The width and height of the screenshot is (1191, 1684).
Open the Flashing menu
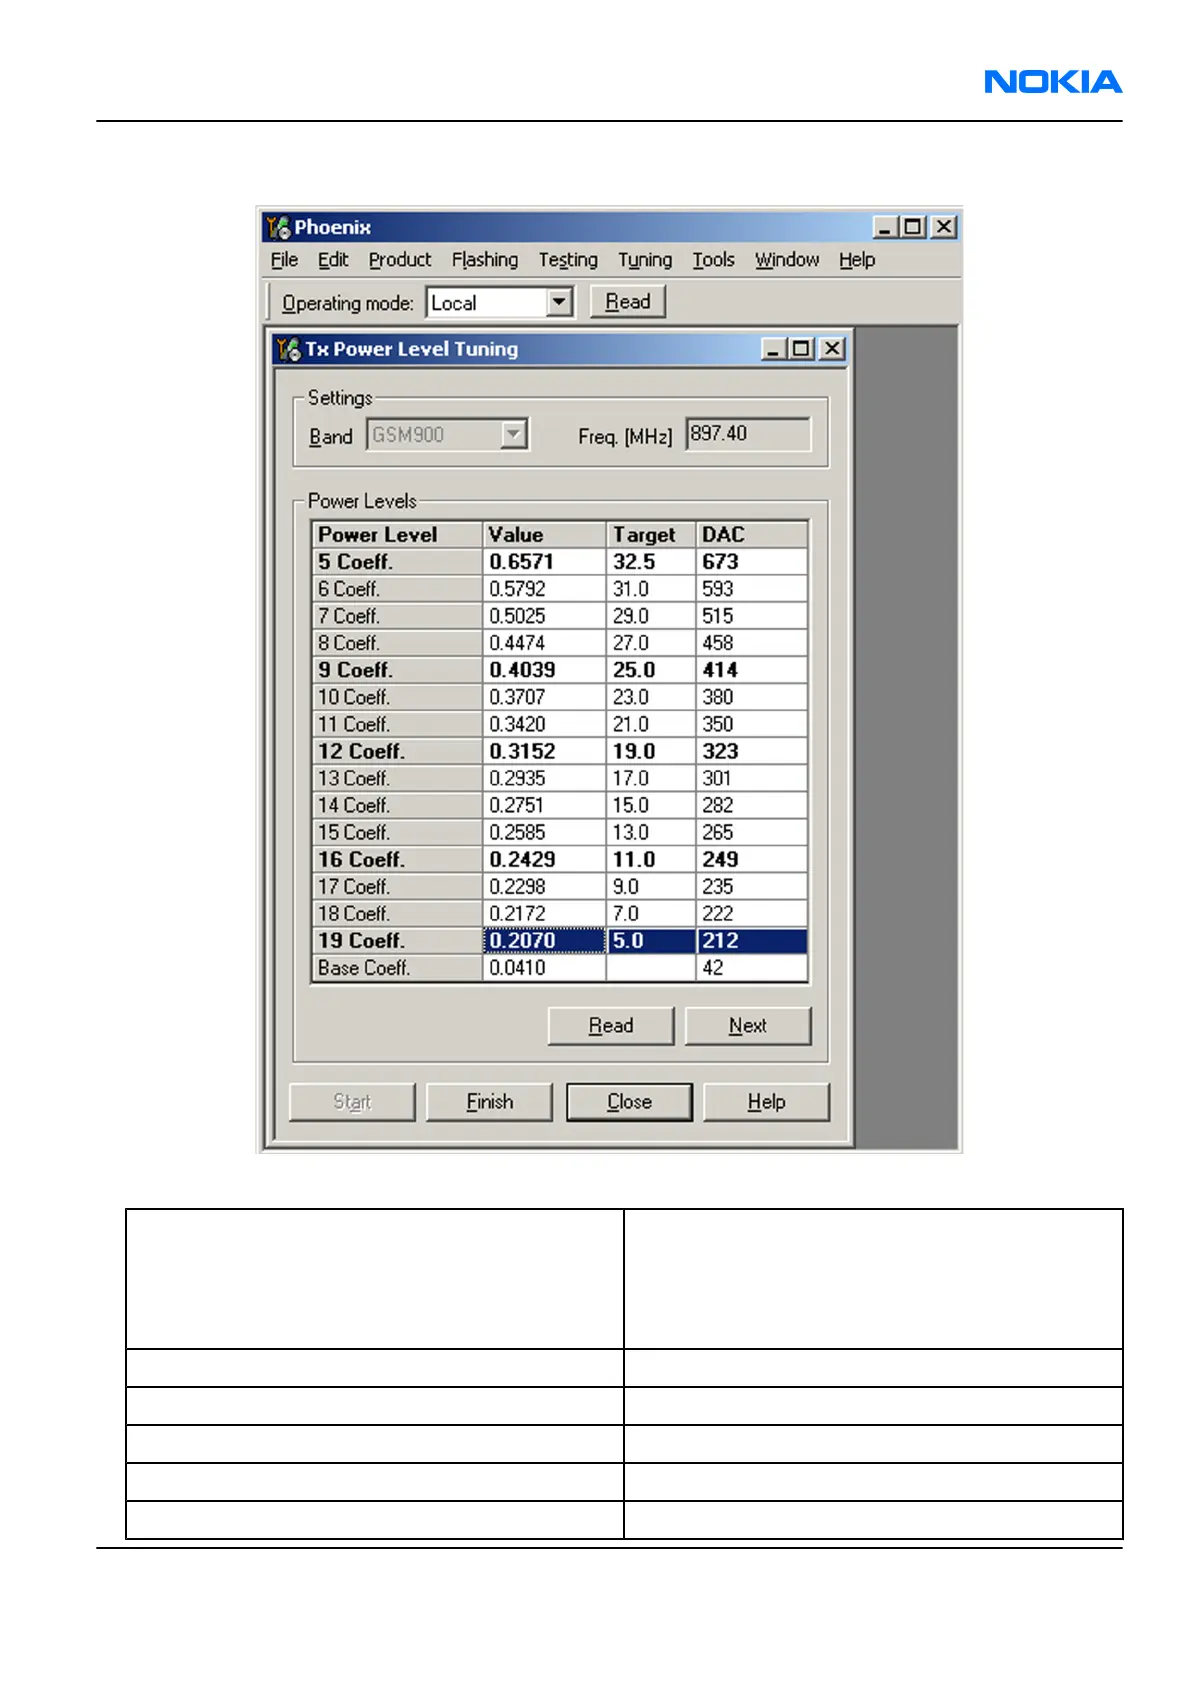pos(485,260)
